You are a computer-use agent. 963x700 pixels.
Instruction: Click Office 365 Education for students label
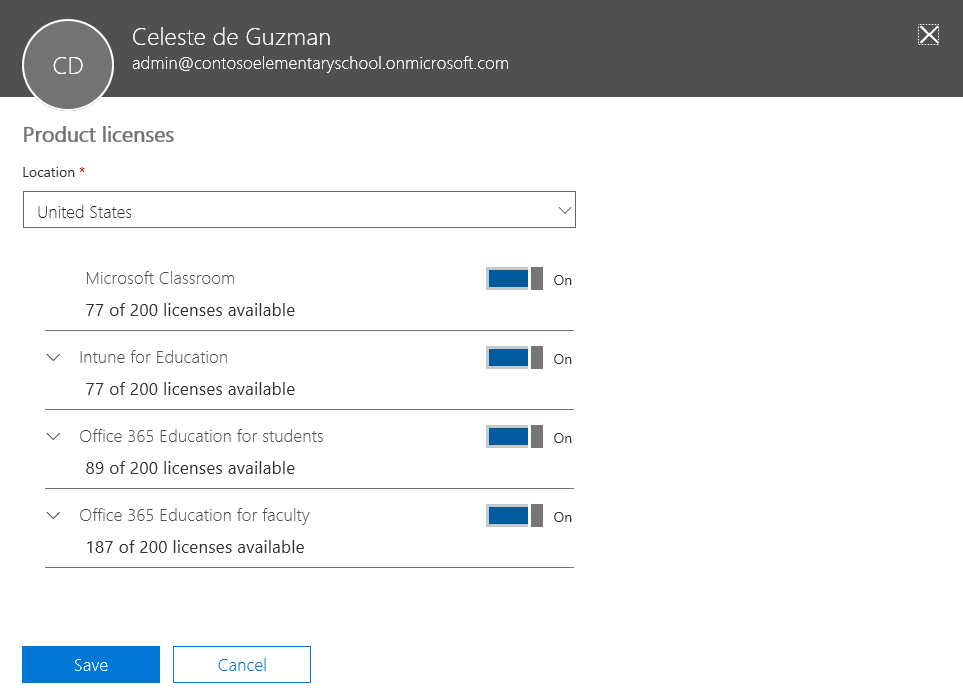pos(201,437)
